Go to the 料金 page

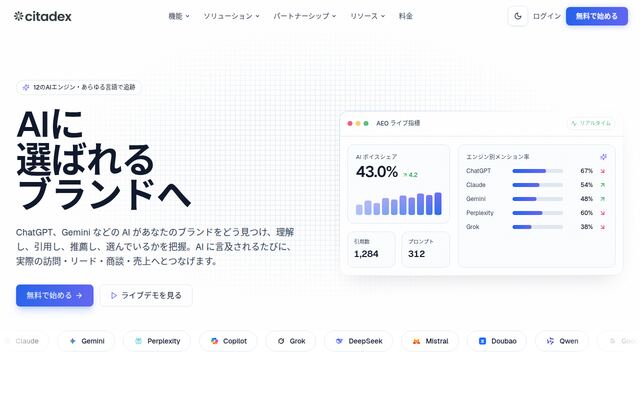405,16
